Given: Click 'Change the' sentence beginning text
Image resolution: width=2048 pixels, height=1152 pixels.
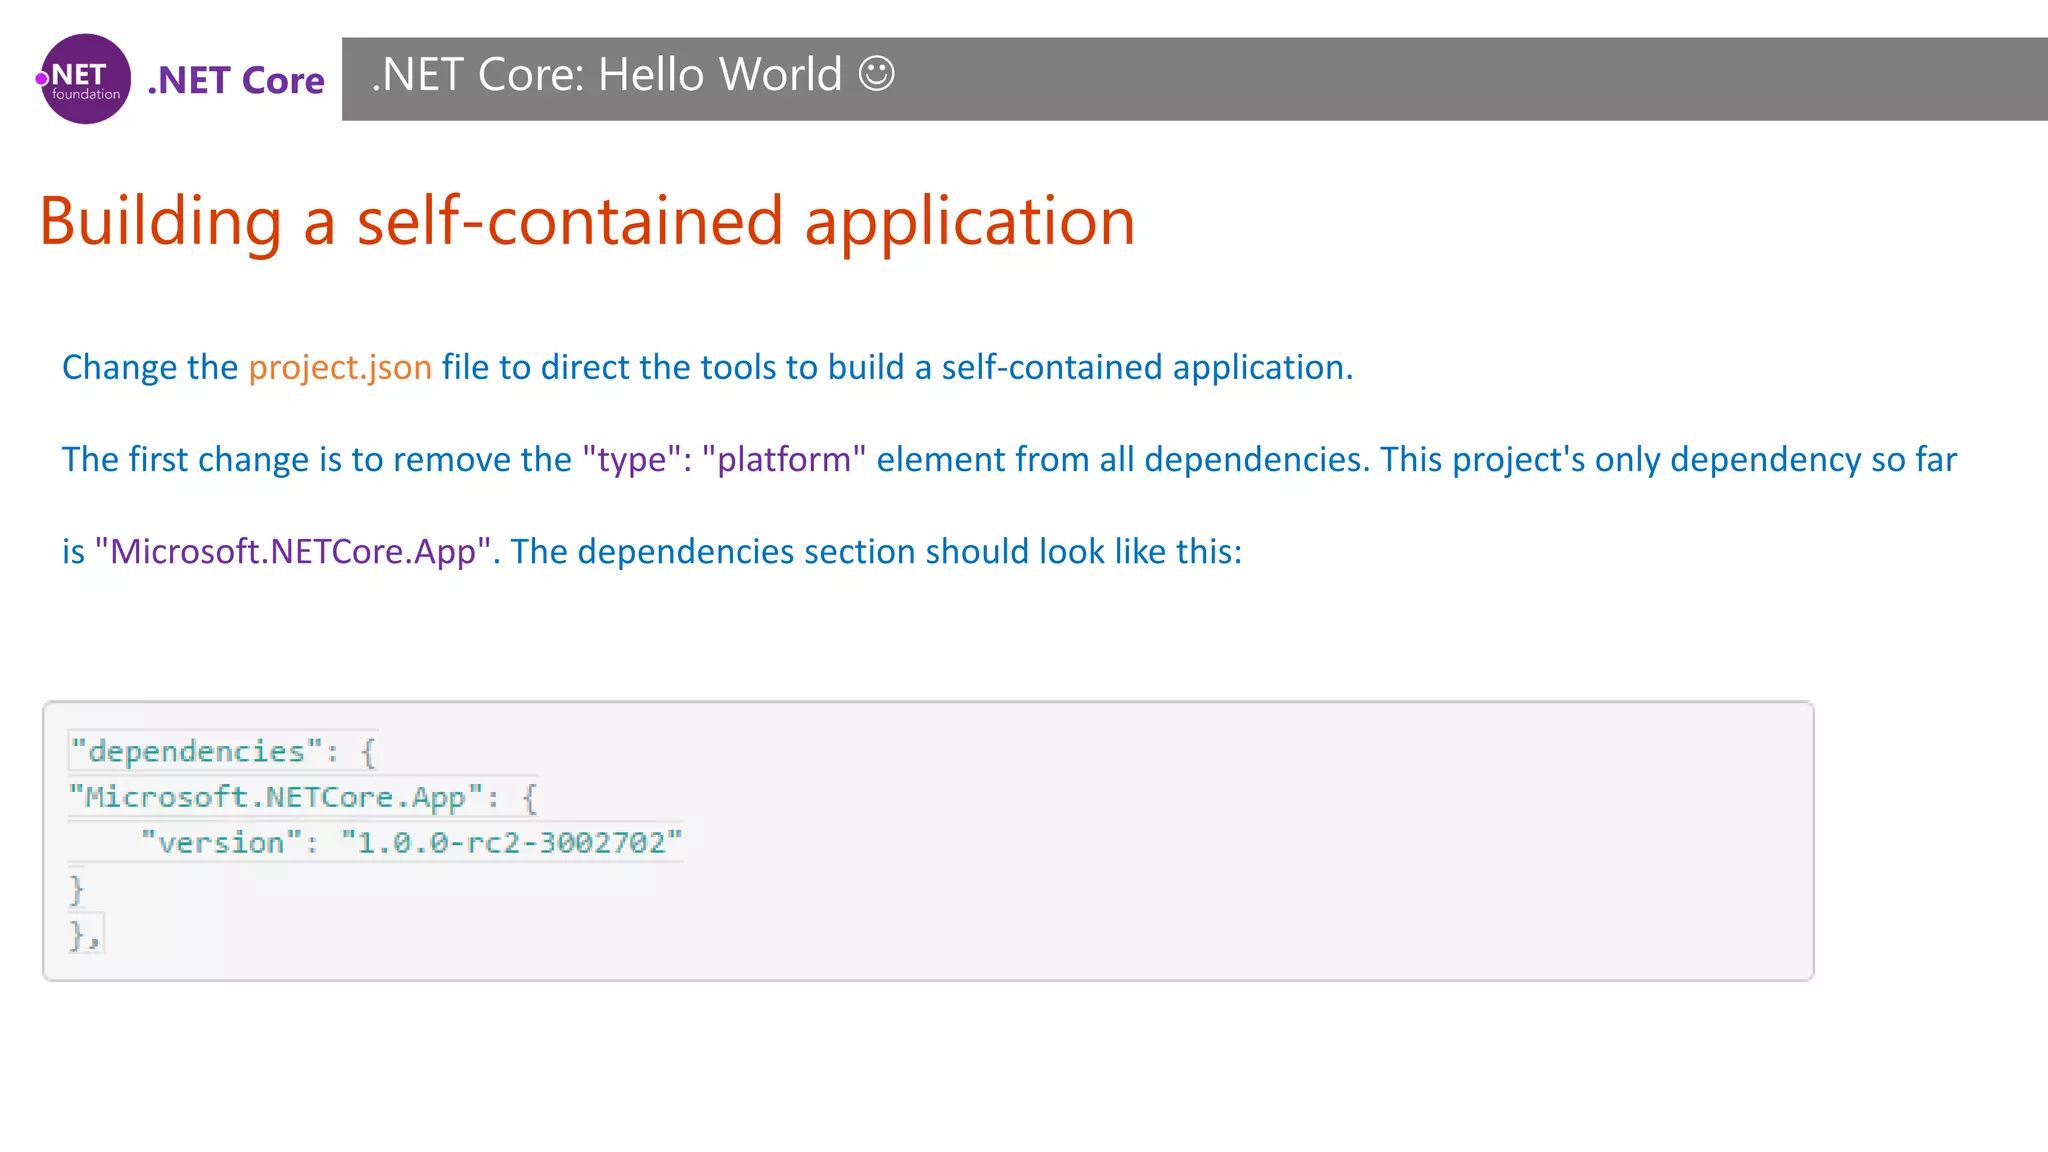Looking at the screenshot, I should pos(150,367).
